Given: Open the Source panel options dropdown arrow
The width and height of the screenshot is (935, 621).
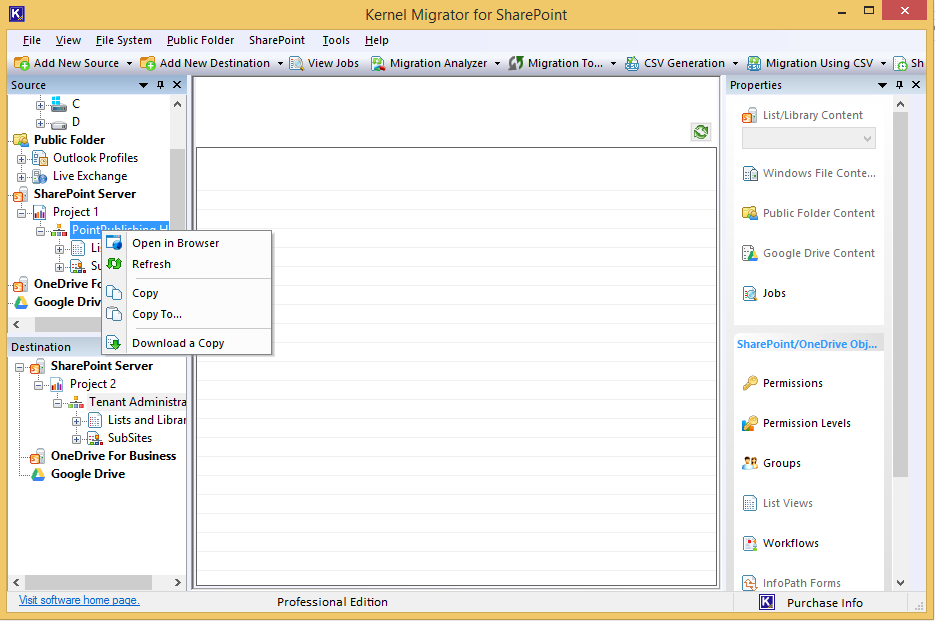Looking at the screenshot, I should pos(143,85).
